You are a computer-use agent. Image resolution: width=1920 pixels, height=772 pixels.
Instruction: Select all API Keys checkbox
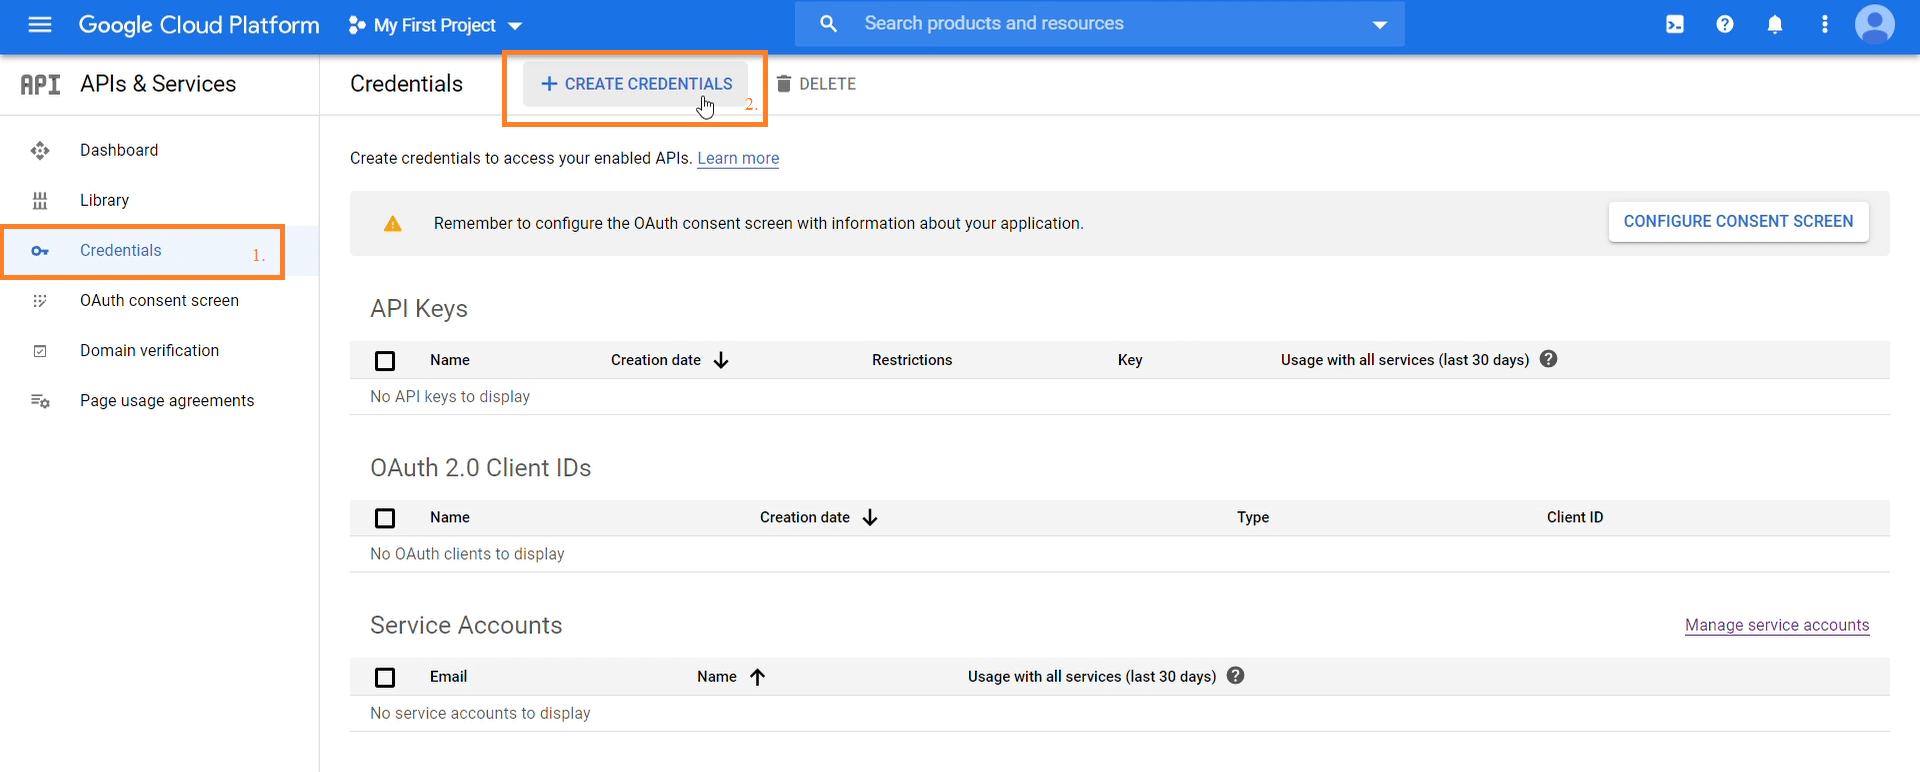click(385, 360)
